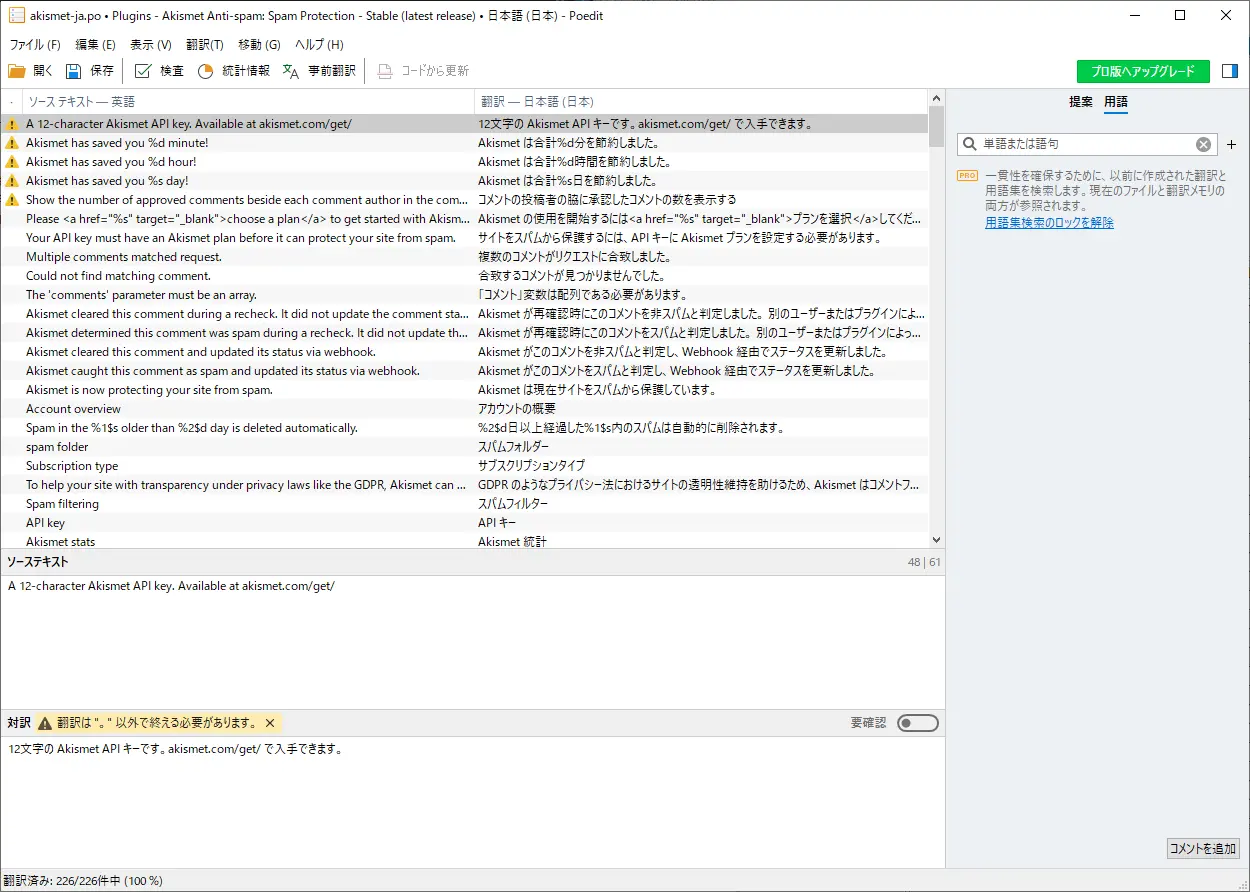This screenshot has width=1250, height=892.
Task: Click the pre-translate icon
Action: point(291,71)
